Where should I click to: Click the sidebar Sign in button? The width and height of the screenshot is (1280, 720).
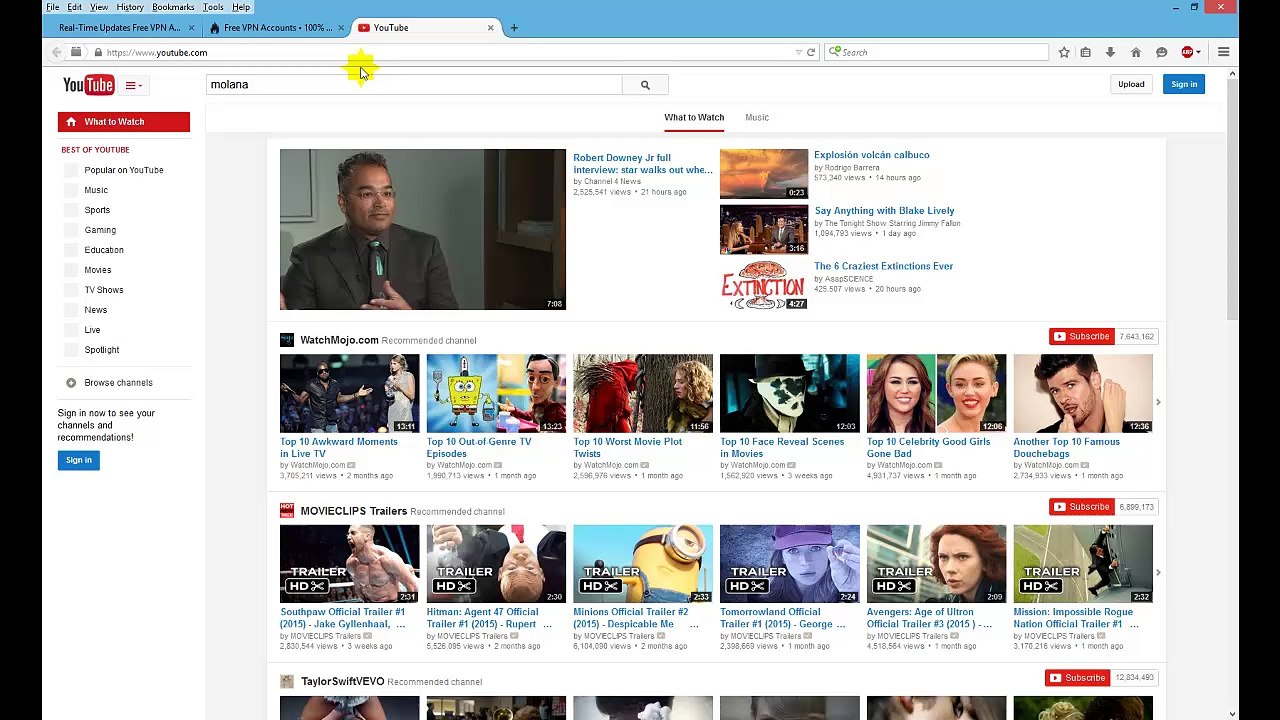[79, 460]
